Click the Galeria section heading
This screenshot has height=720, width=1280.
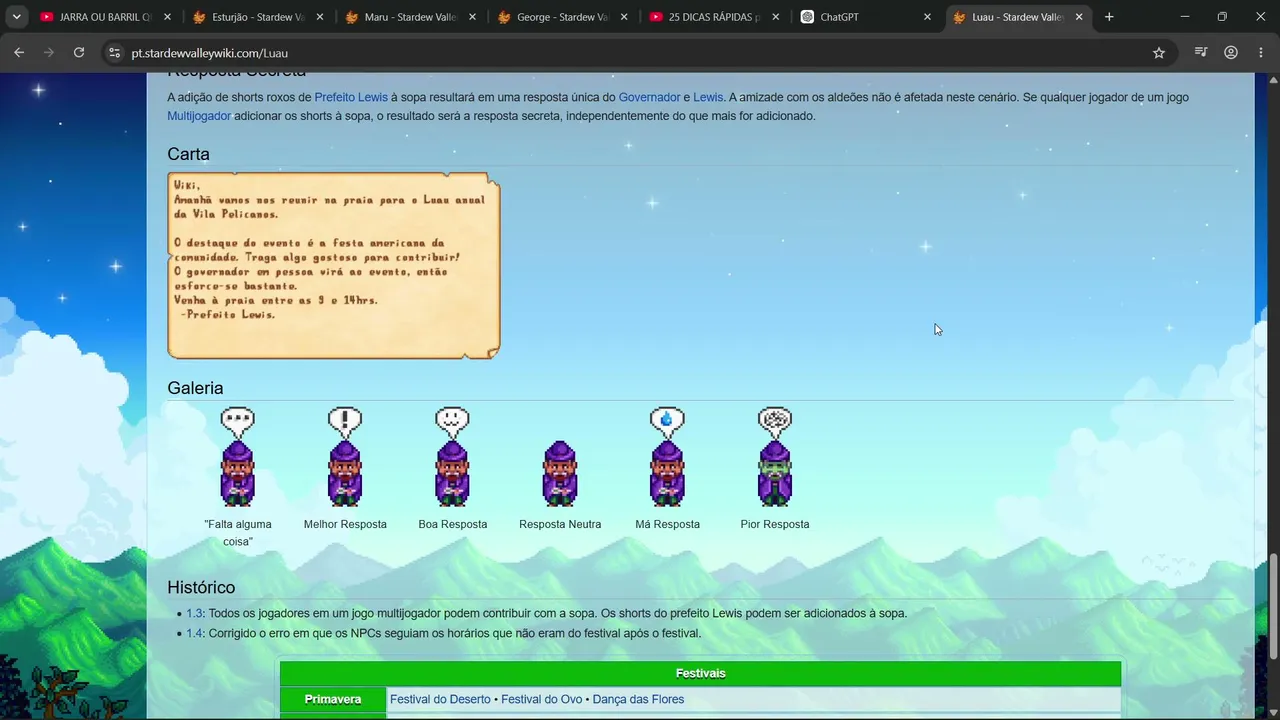click(x=195, y=388)
